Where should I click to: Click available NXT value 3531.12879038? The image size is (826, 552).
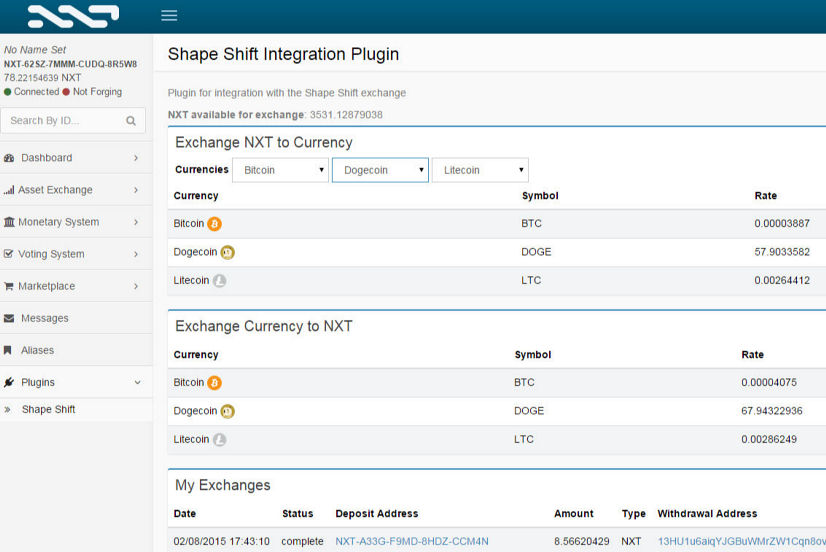click(346, 115)
